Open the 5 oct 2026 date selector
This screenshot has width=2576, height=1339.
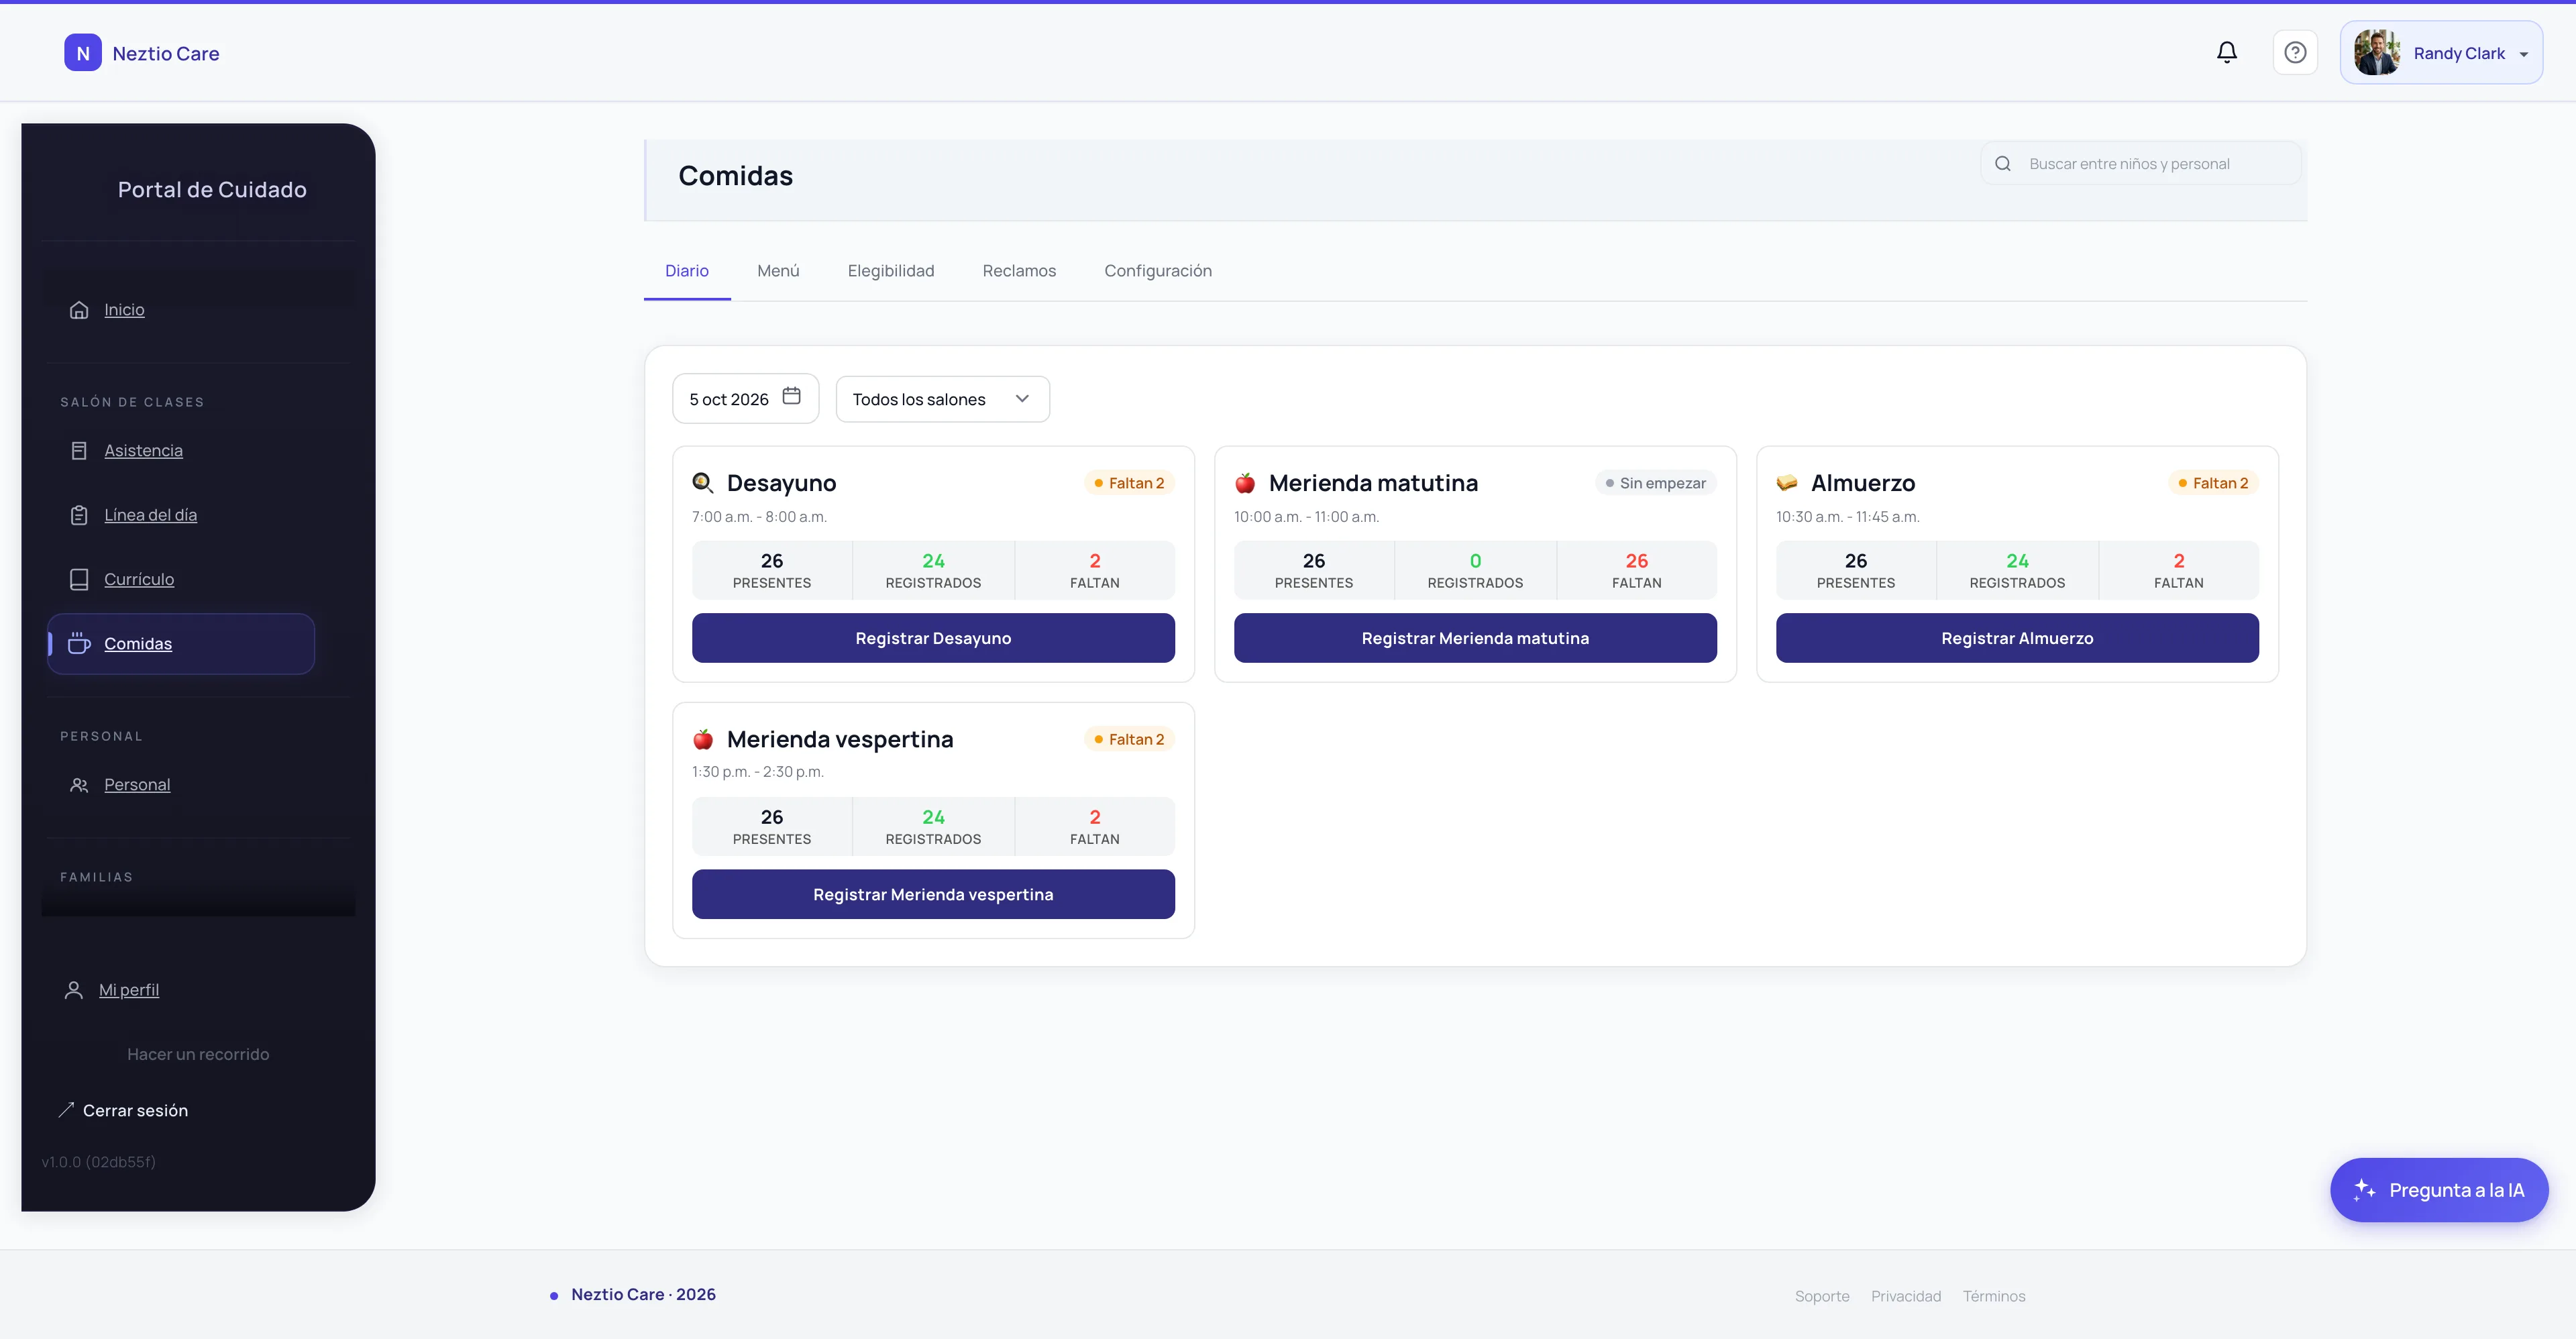(745, 399)
